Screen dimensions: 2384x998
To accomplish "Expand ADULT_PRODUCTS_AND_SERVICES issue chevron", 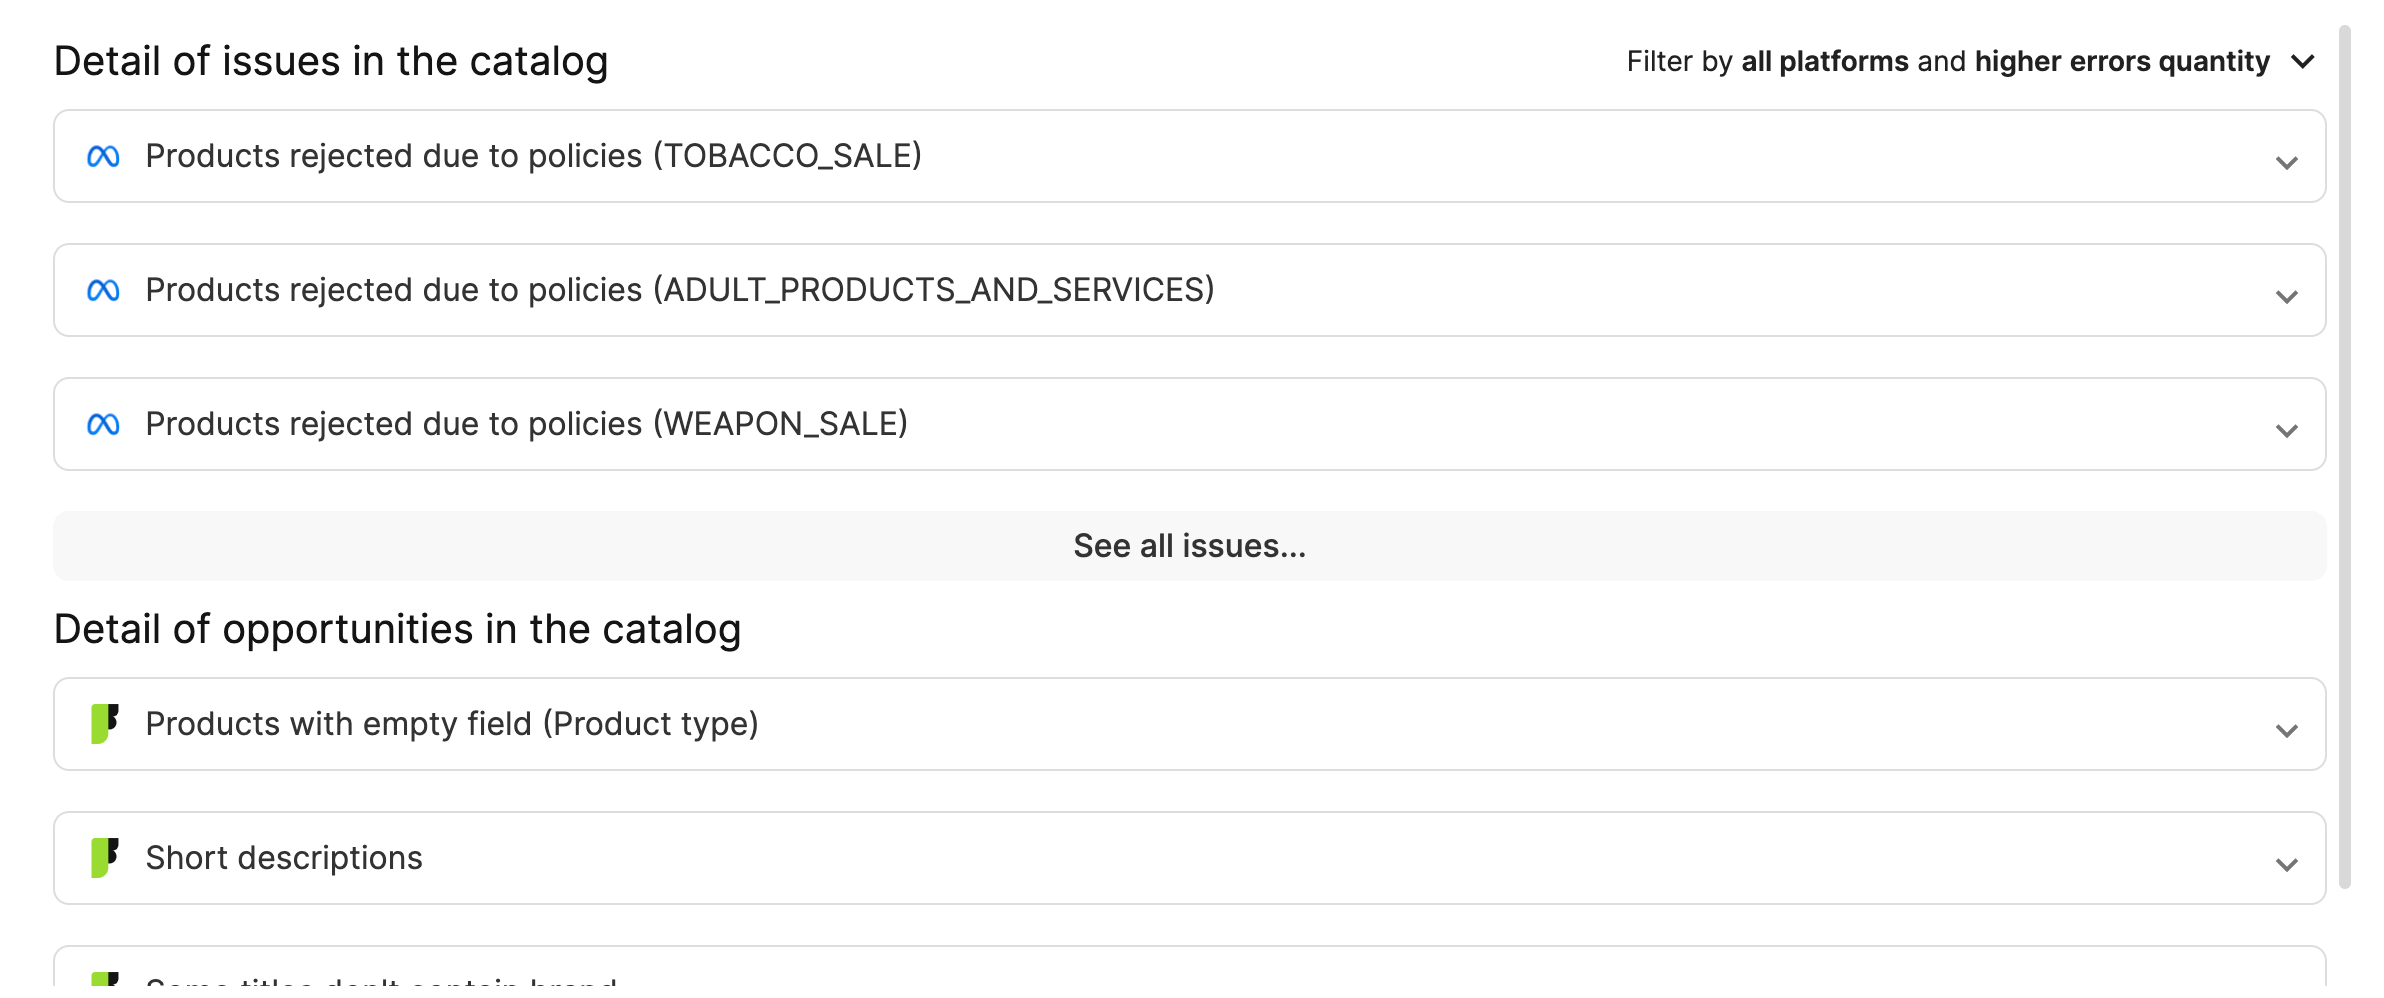I will pos(2286,297).
